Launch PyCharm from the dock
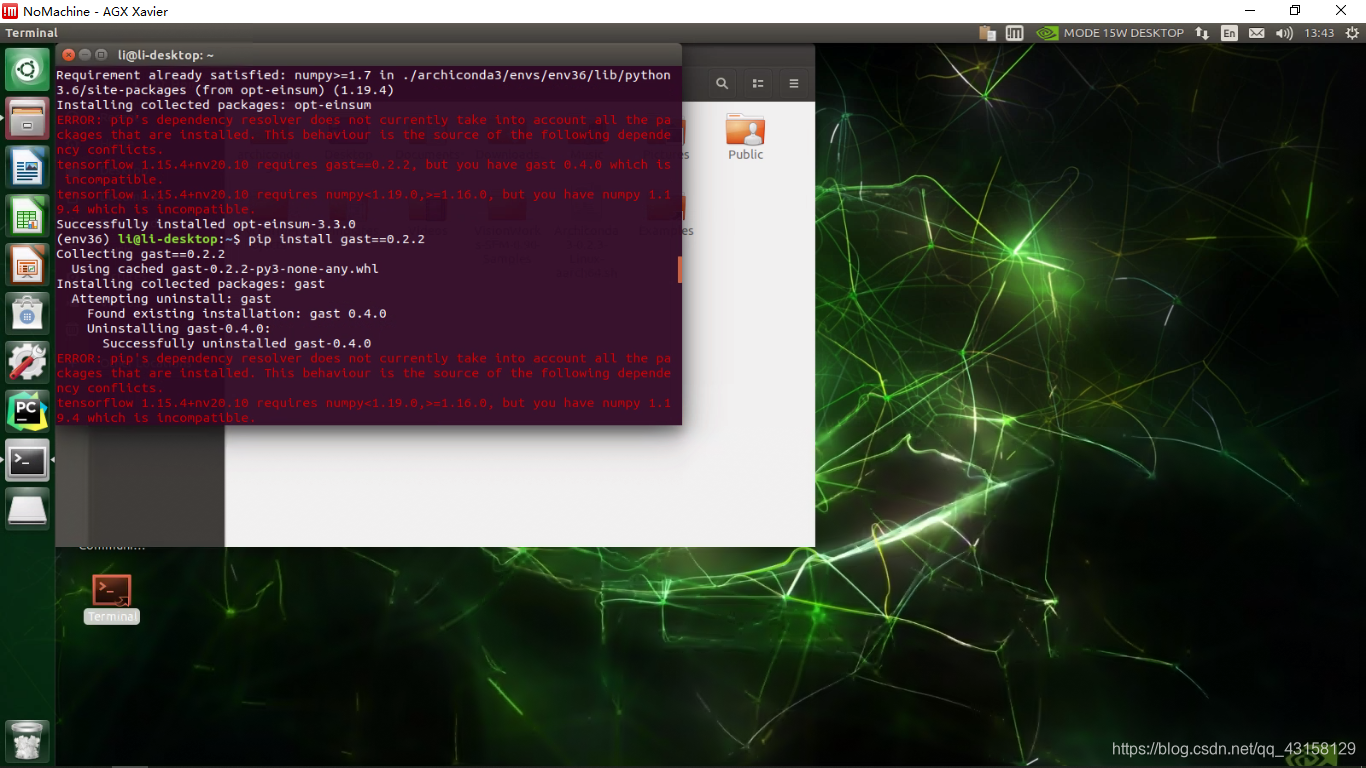 tap(27, 412)
